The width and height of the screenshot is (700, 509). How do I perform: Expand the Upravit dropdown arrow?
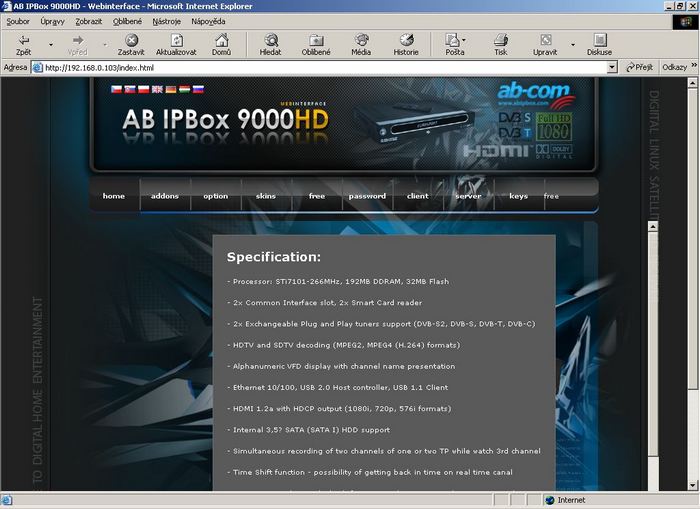click(573, 45)
